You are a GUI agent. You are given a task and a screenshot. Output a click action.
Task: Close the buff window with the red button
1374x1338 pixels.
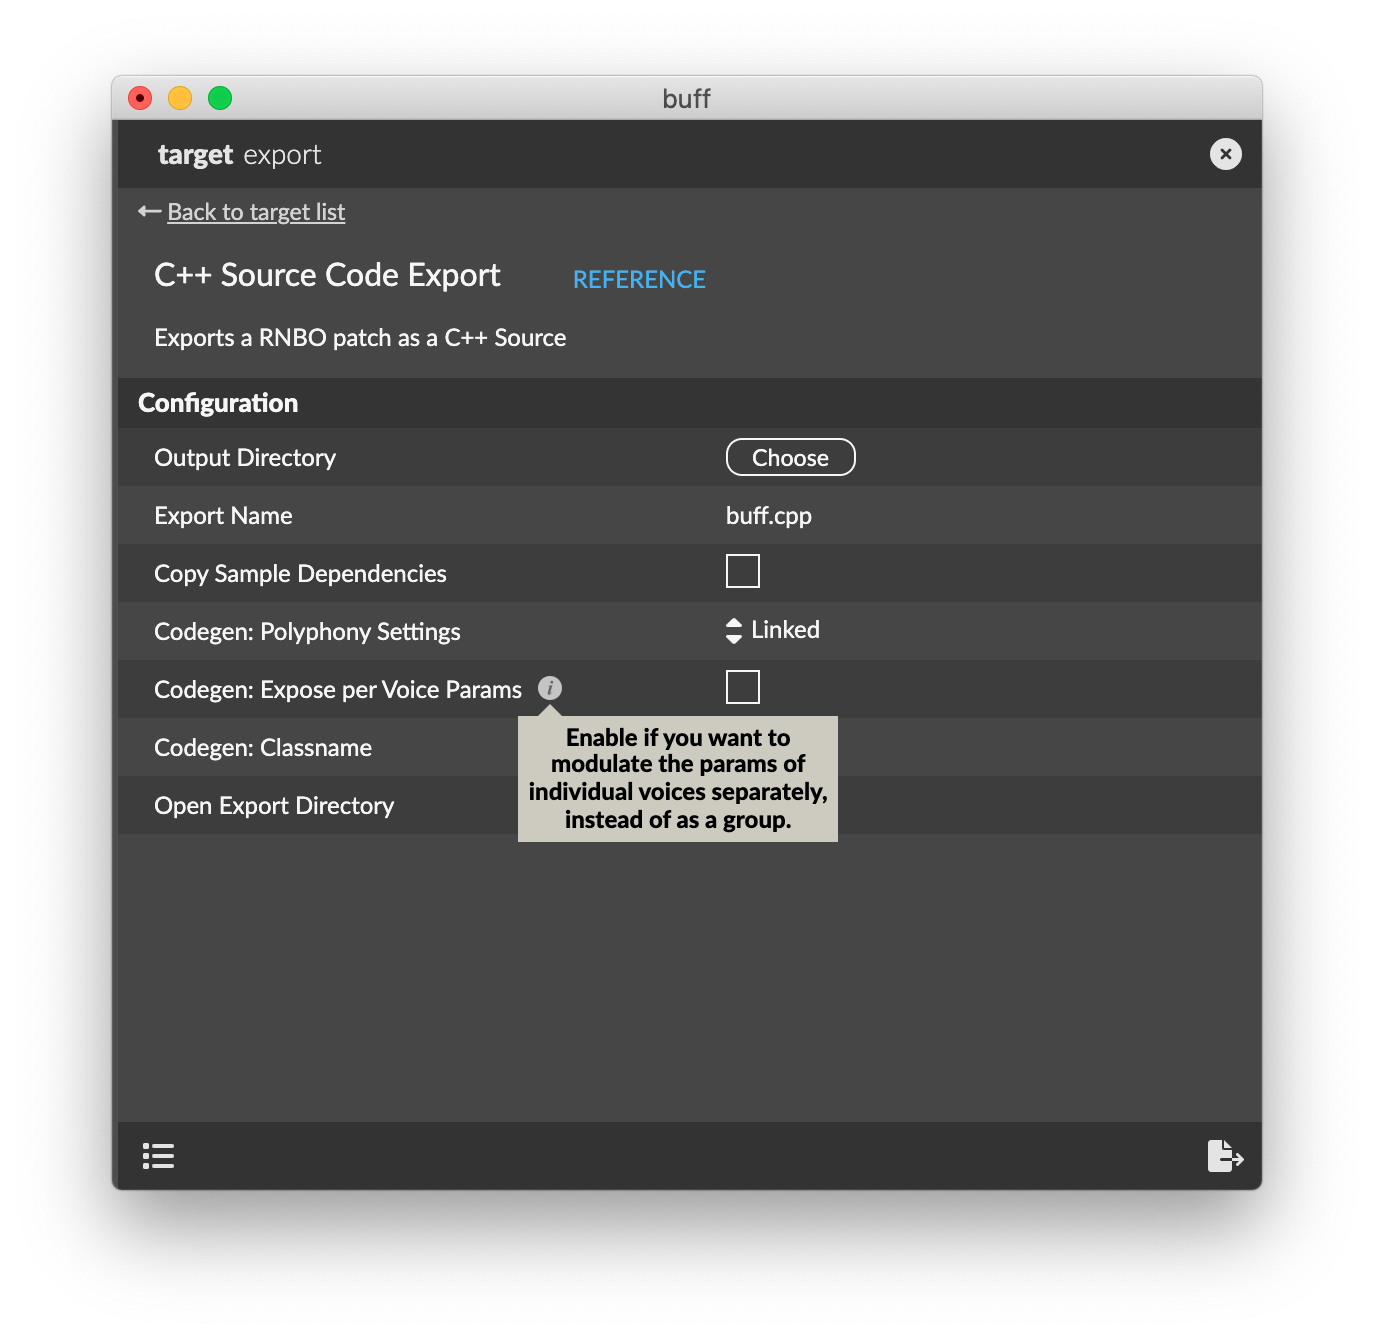[140, 98]
